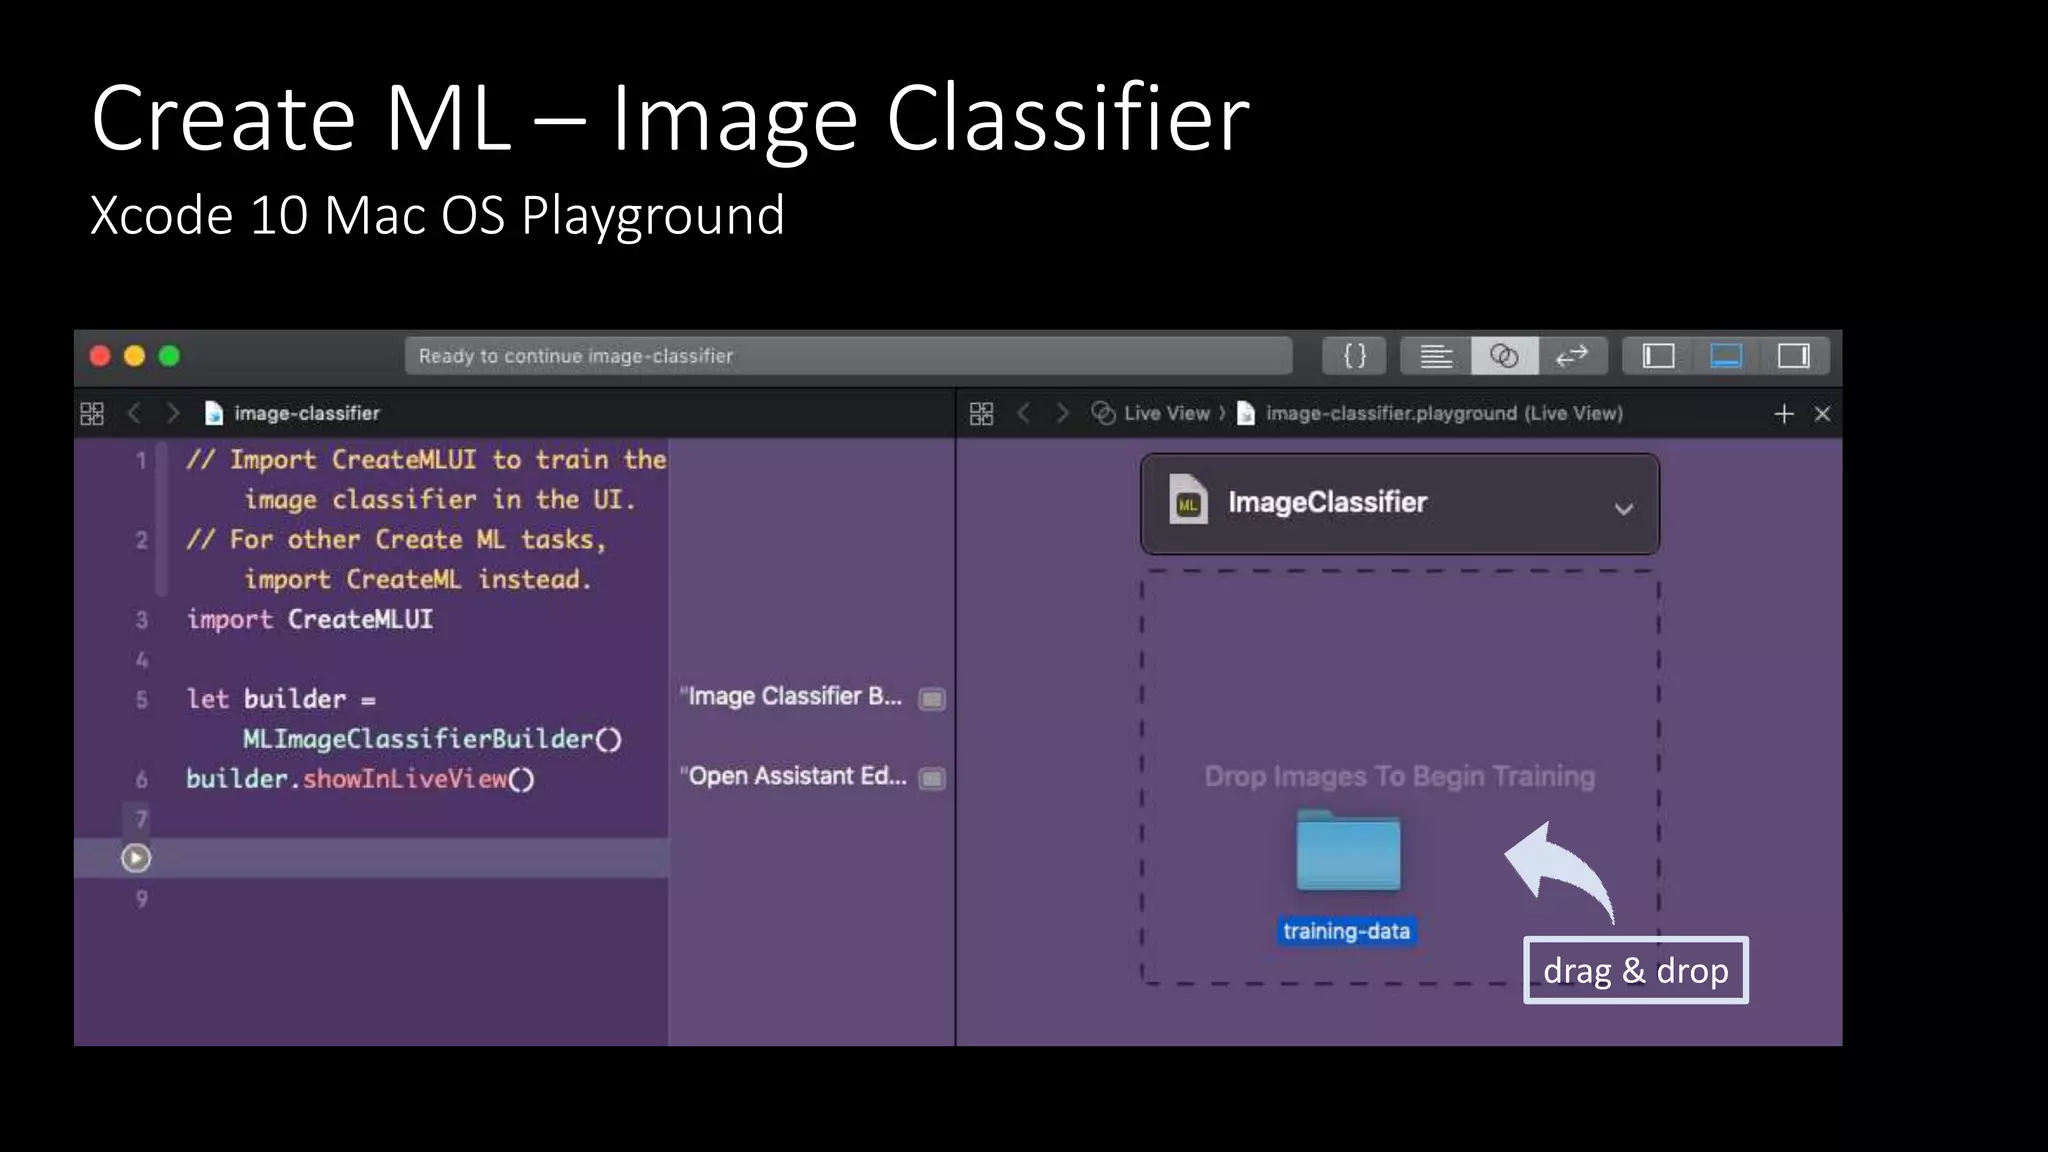Show the version editor arrows button
2048x1152 pixels.
tap(1572, 356)
